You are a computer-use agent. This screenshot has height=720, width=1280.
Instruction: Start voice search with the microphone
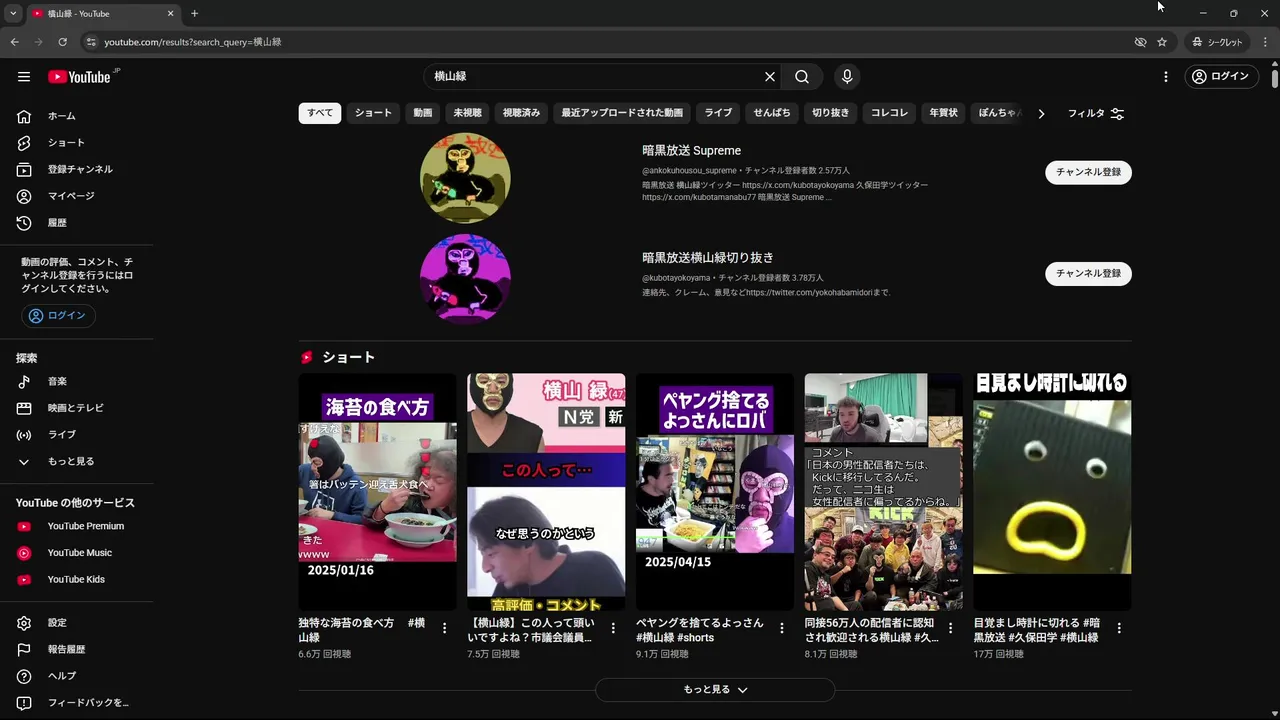tap(847, 77)
